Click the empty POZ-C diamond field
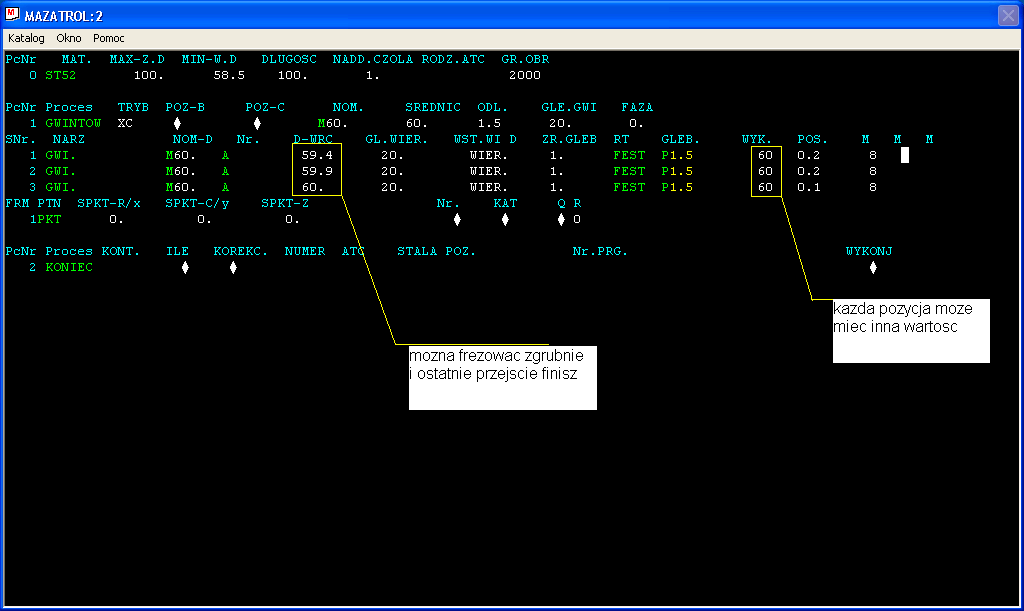Viewport: 1024px width, 611px height. pos(257,123)
